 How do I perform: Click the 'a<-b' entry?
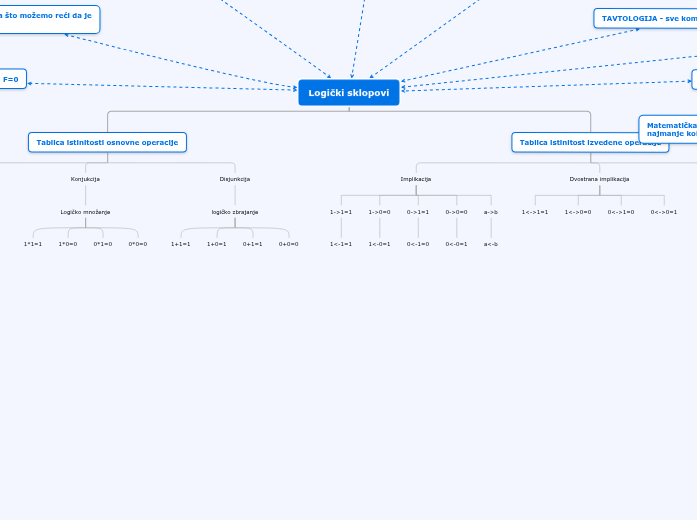pos(491,244)
